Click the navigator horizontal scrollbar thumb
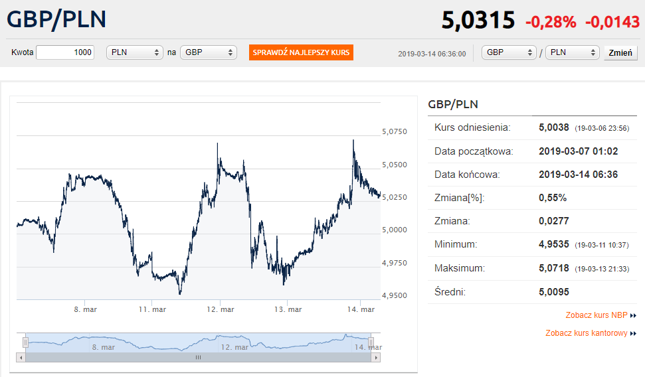 click(198, 358)
